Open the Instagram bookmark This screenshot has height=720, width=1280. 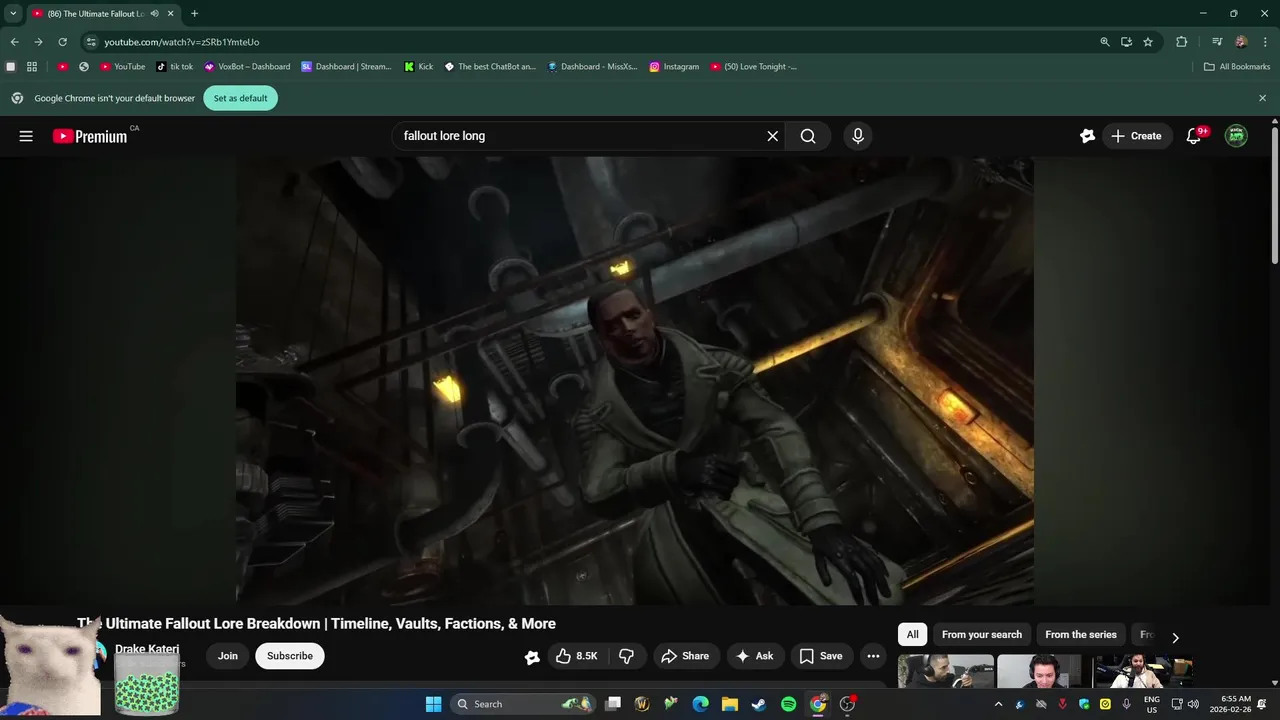point(674,67)
